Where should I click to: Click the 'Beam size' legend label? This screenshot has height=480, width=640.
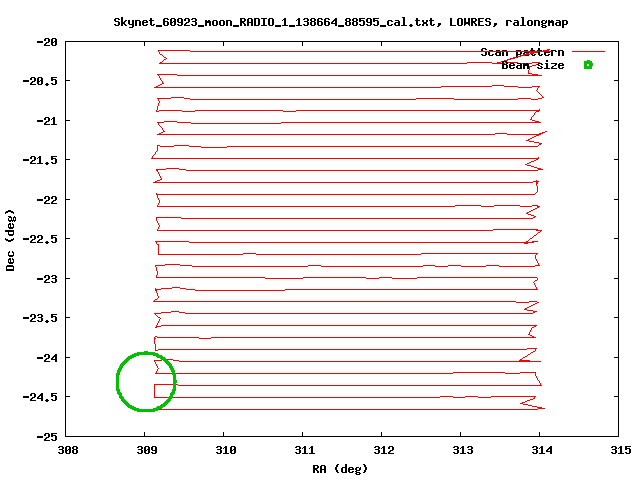[533, 65]
